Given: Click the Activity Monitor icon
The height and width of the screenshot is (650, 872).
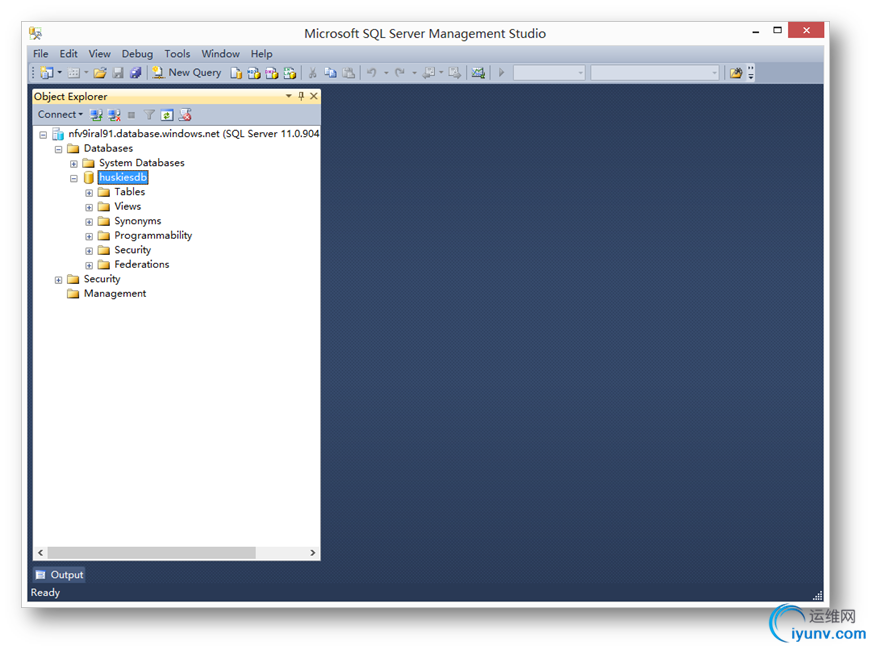Looking at the screenshot, I should coord(478,73).
